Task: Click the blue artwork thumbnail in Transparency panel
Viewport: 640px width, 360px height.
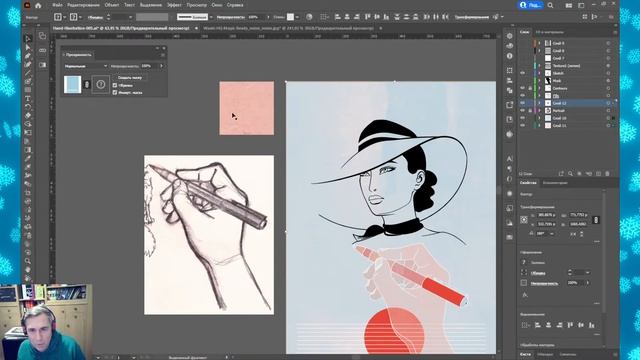Action: (73, 84)
